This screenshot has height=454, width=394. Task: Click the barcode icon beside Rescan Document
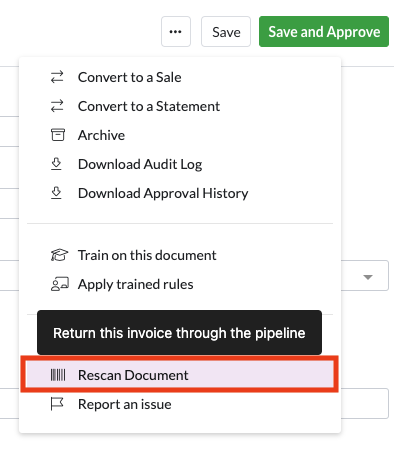pyautogui.click(x=58, y=375)
